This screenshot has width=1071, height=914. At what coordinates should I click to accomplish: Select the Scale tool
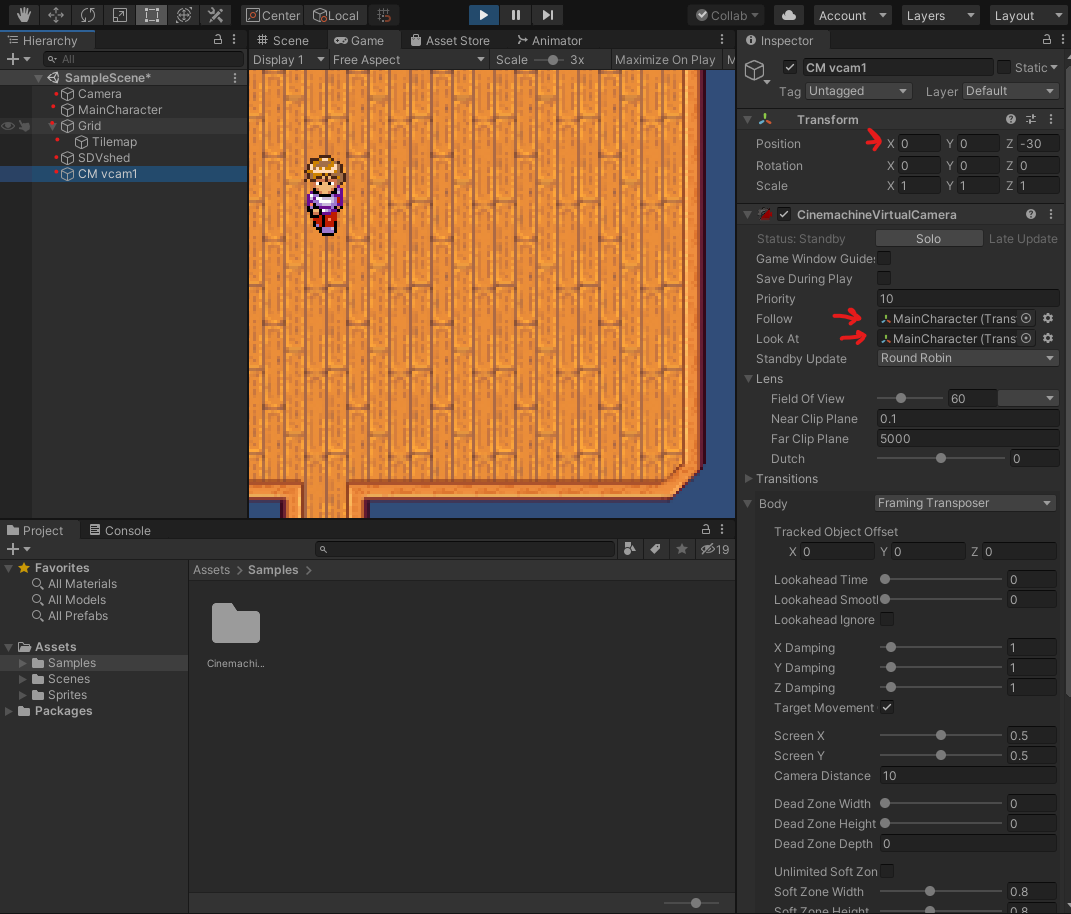pos(119,15)
